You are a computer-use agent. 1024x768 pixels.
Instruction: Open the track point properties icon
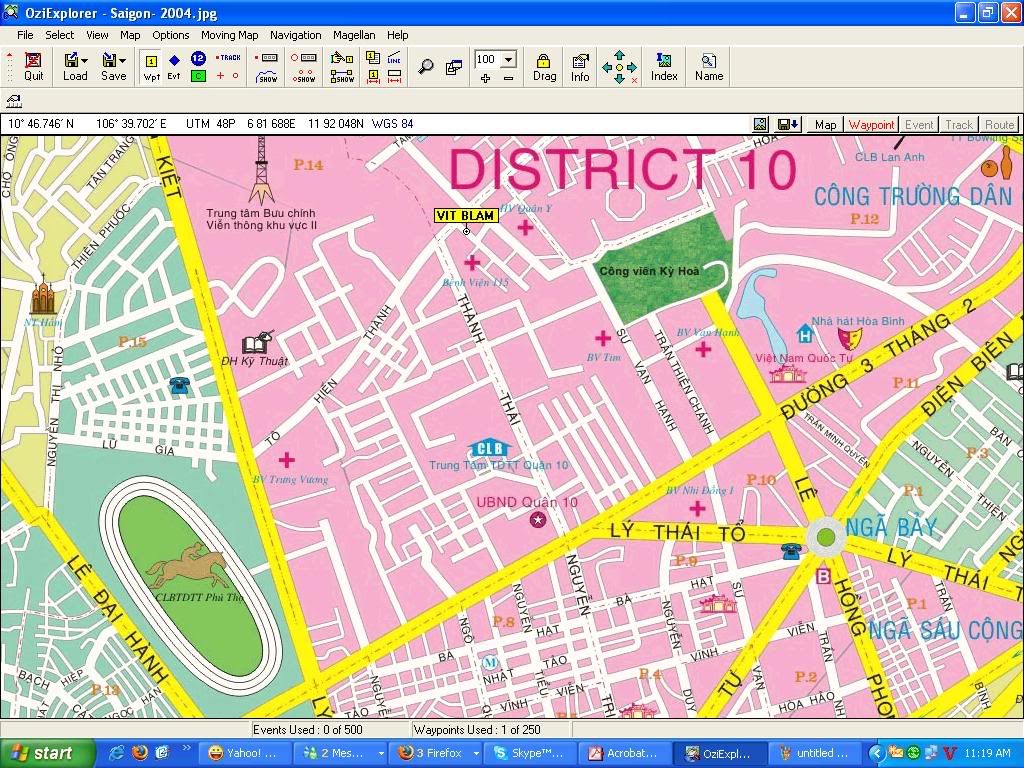click(304, 58)
